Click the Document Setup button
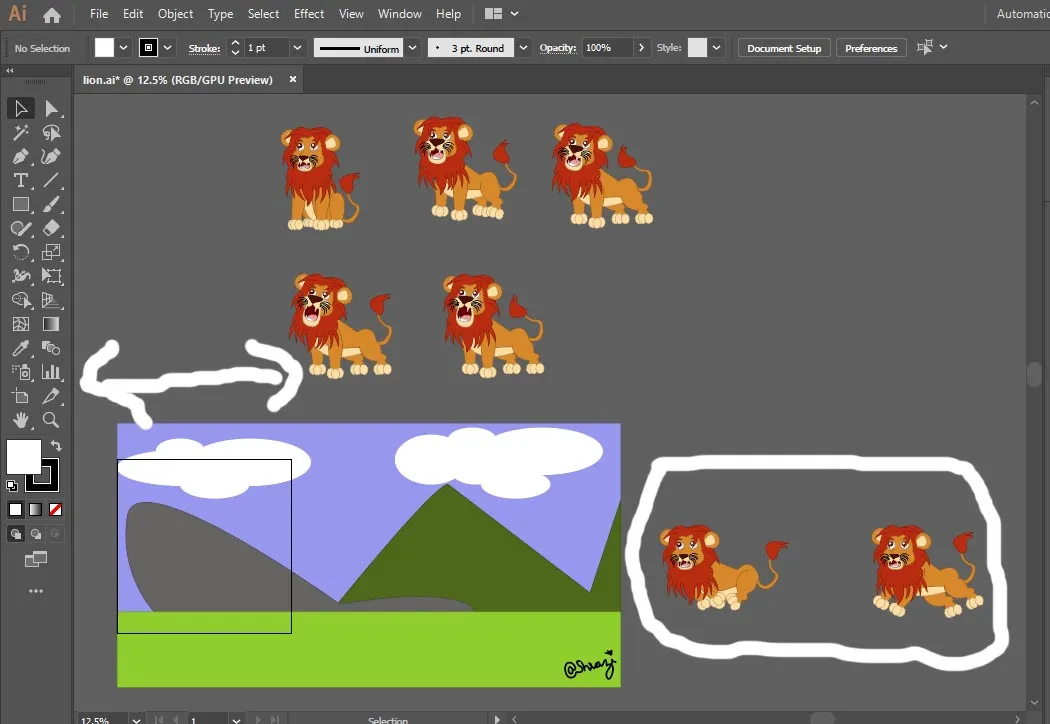This screenshot has width=1050, height=724. (784, 48)
